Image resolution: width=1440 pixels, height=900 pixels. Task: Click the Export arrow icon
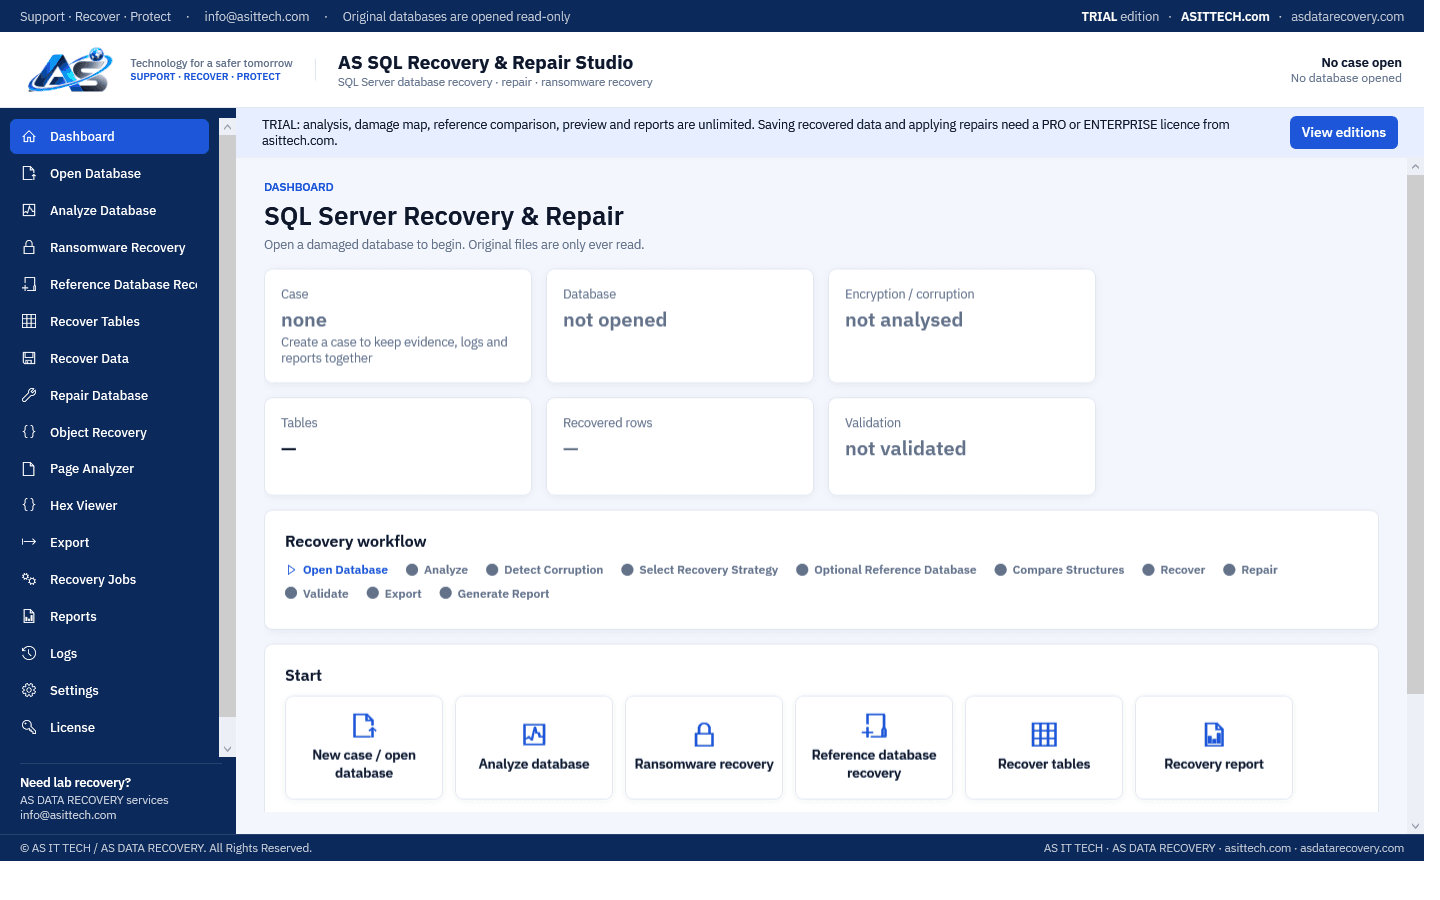pos(29,542)
